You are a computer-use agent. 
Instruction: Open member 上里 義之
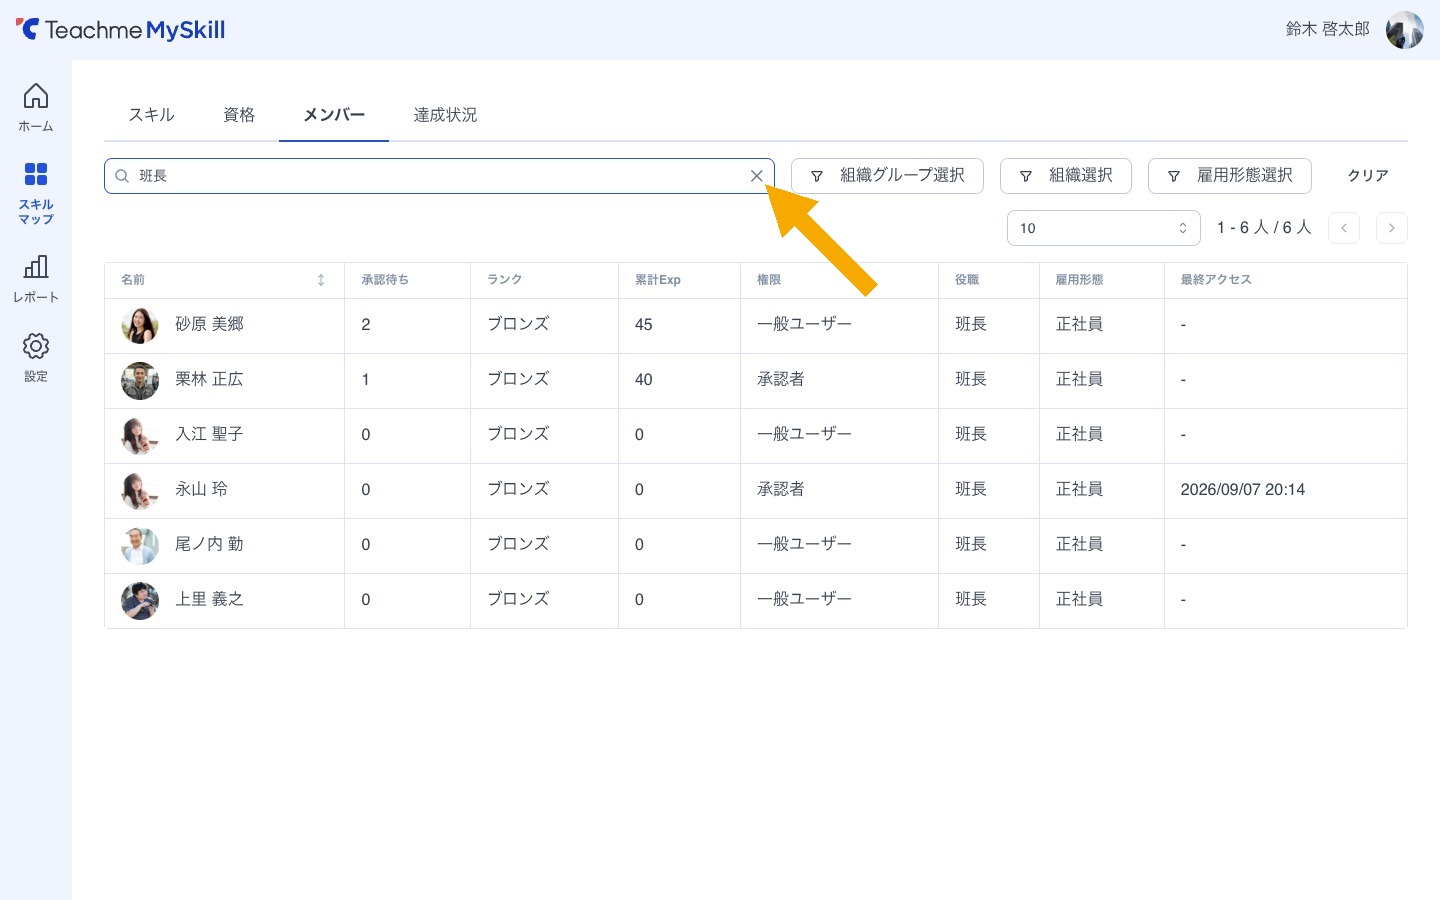pos(209,599)
